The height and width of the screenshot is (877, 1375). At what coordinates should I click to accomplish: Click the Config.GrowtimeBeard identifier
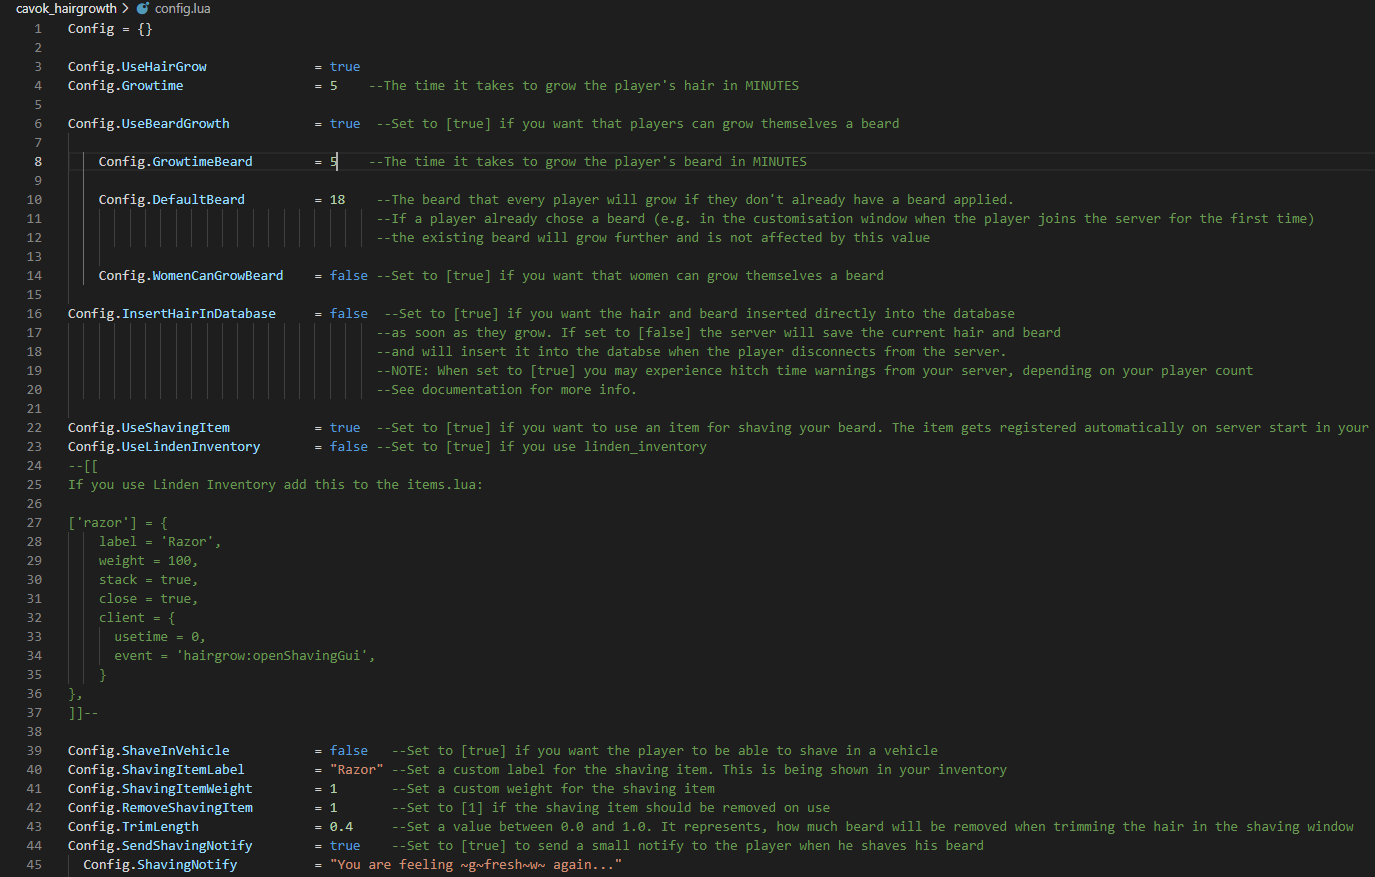176,161
